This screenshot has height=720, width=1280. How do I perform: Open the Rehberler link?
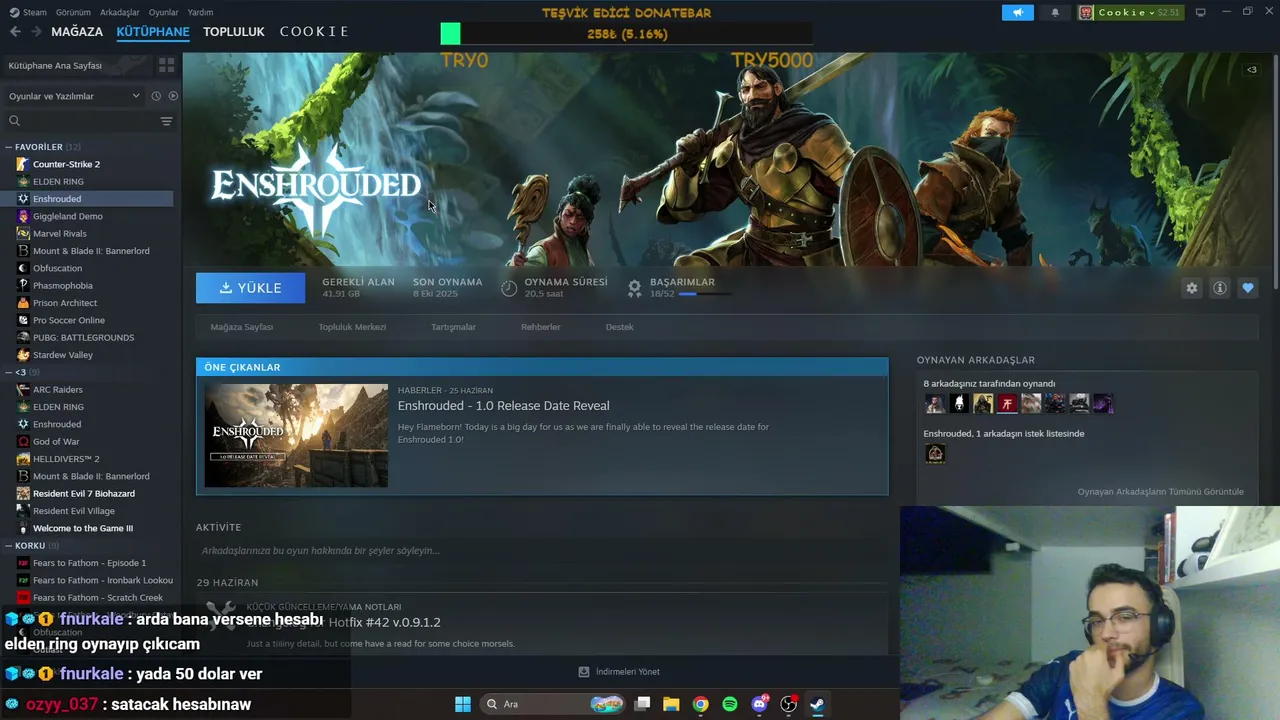pyautogui.click(x=541, y=327)
